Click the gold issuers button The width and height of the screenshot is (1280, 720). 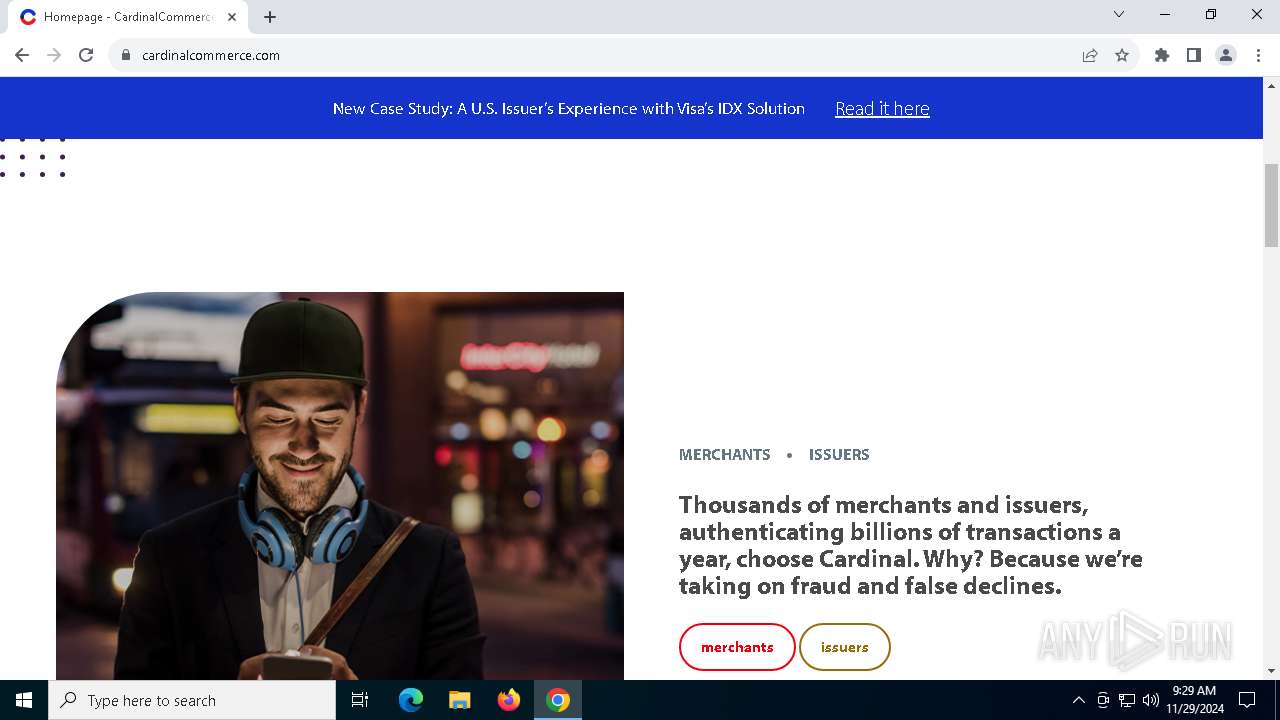click(x=845, y=647)
